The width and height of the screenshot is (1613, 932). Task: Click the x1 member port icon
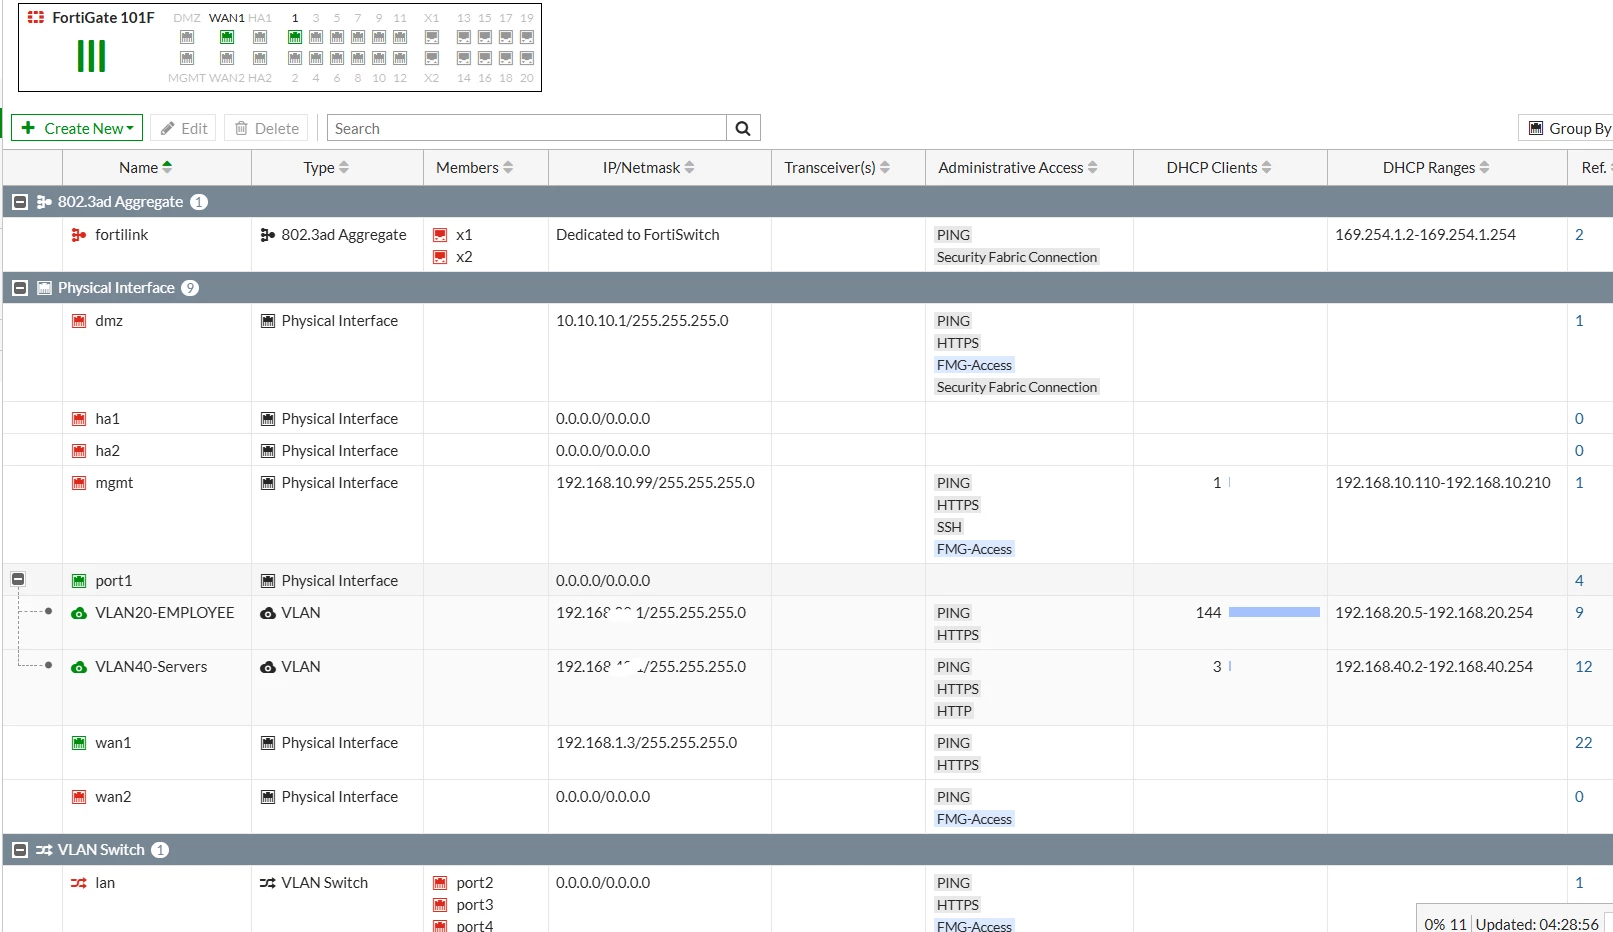coord(440,235)
